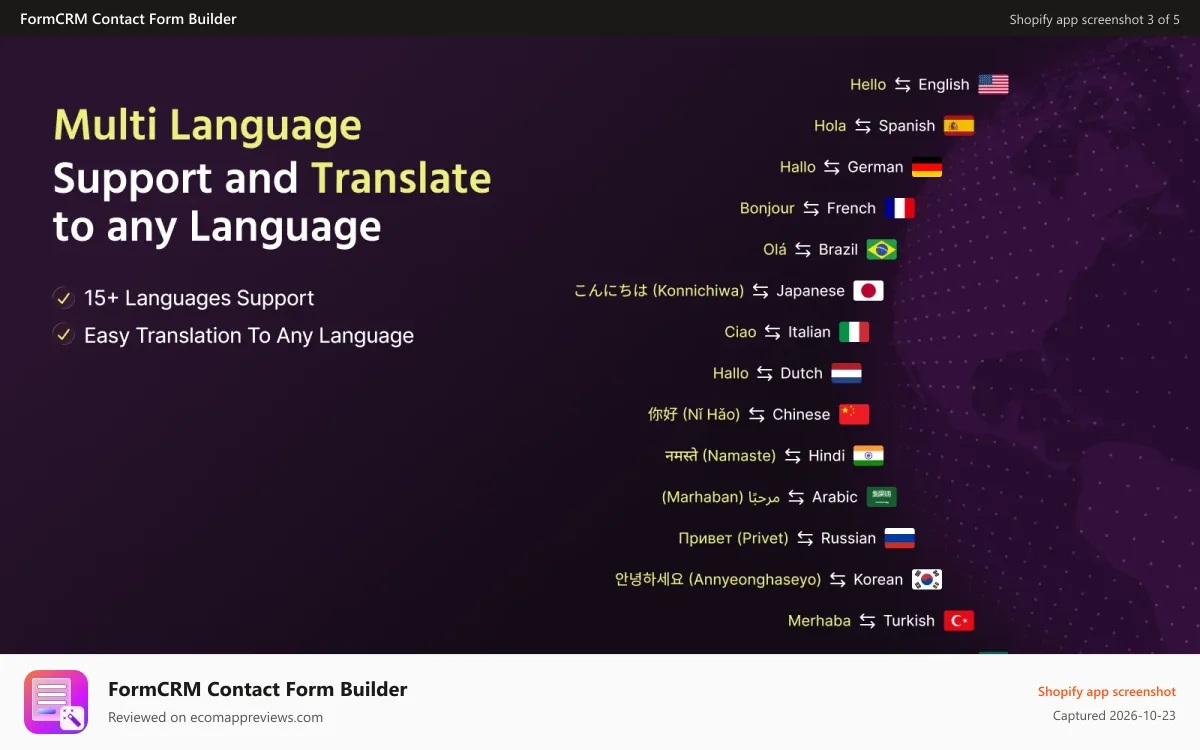The height and width of the screenshot is (750, 1200).
Task: Click the Korean language label
Action: pyautogui.click(x=878, y=579)
